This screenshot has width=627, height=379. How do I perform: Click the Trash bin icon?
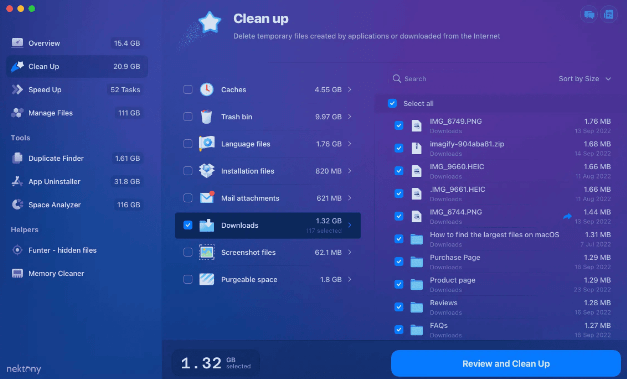(207, 117)
